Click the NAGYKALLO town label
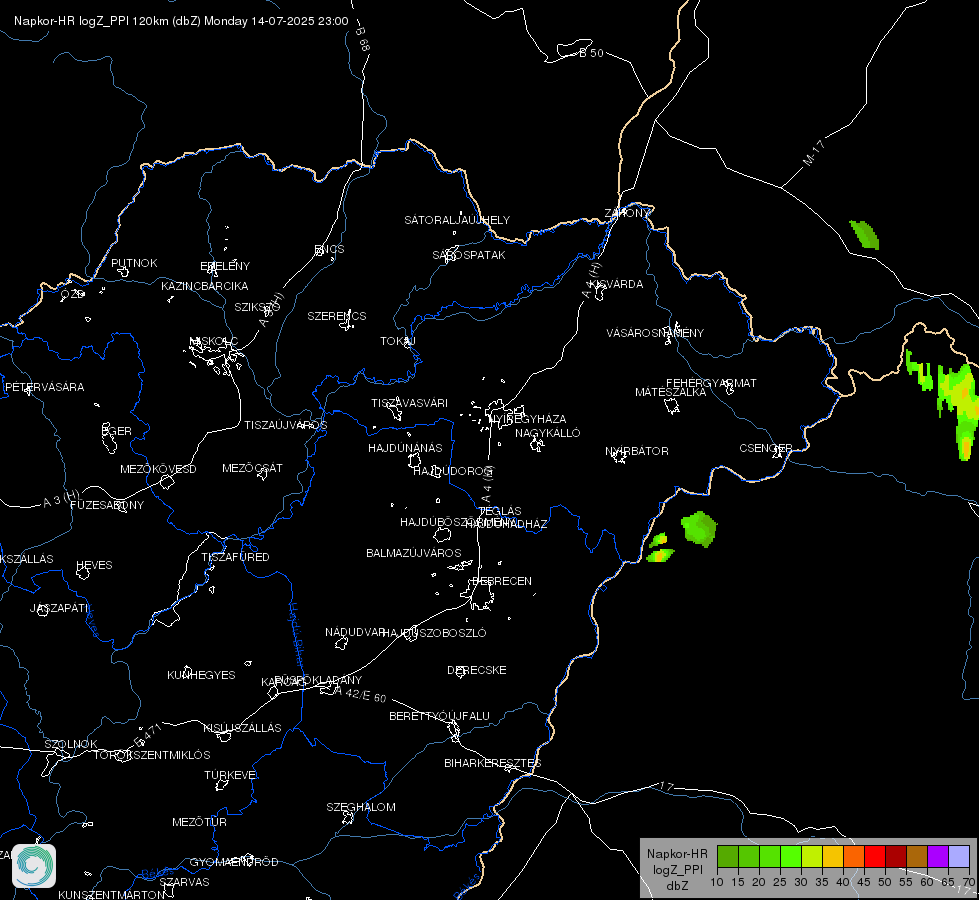The width and height of the screenshot is (979, 900). point(548,433)
